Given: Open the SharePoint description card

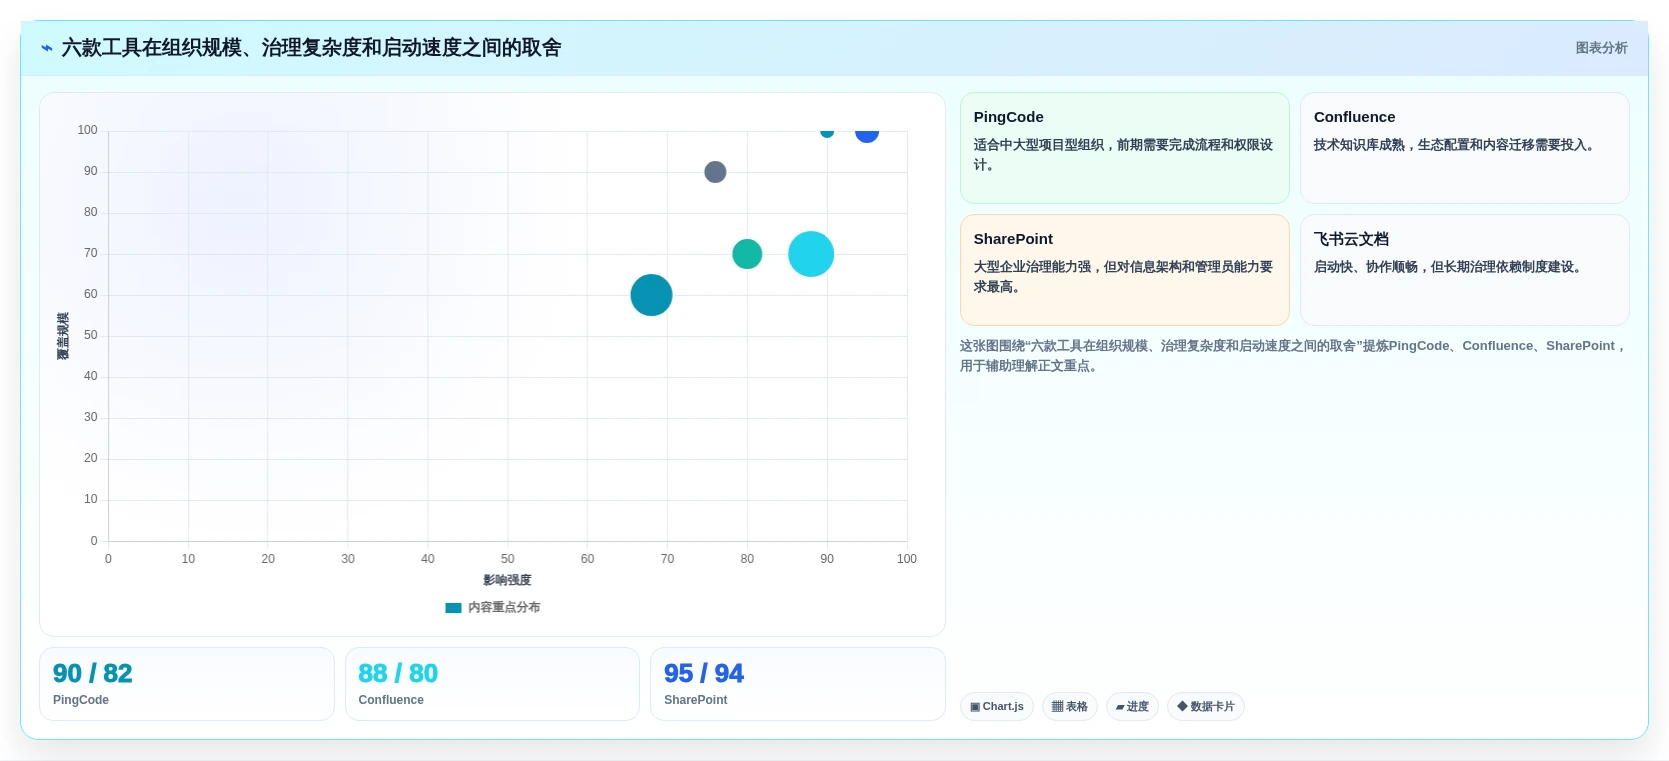Looking at the screenshot, I should click(x=1125, y=270).
